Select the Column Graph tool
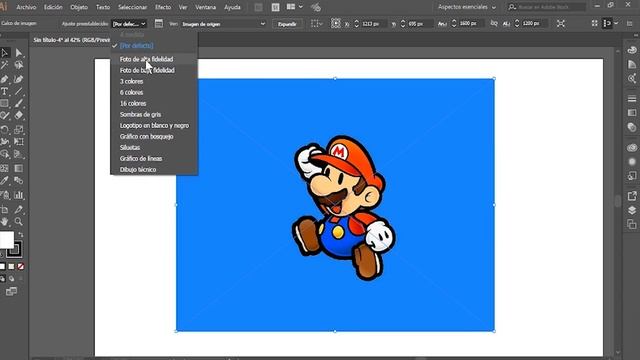Screen dimensions: 640x360 (x=19, y=195)
